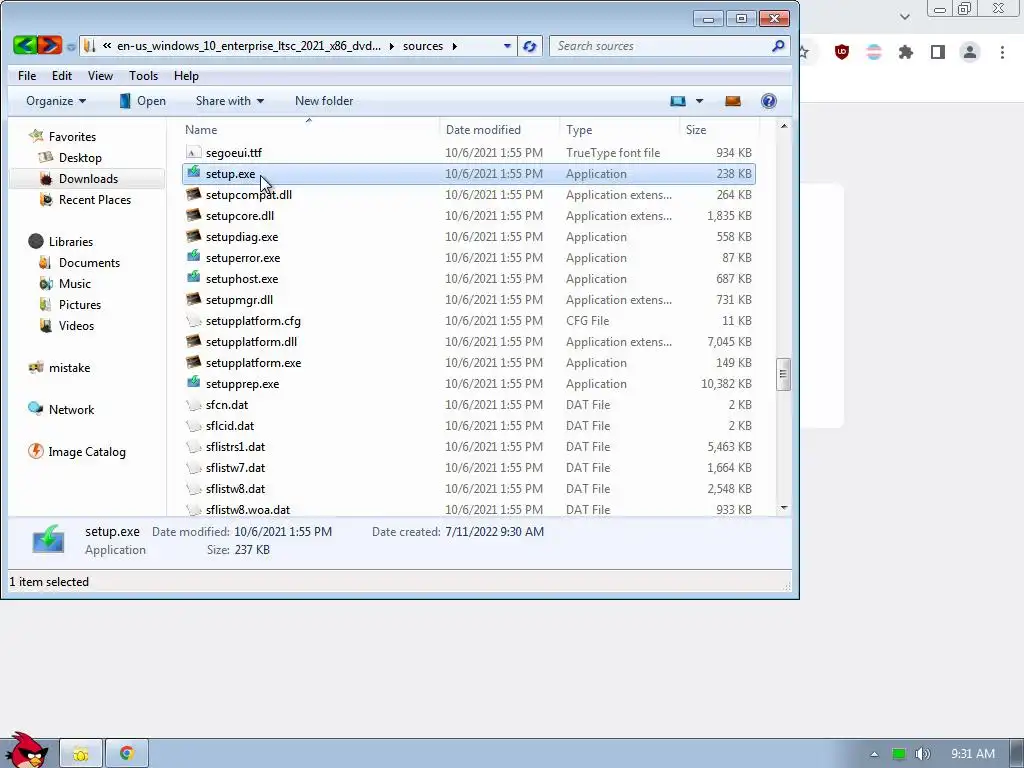1024x768 pixels.
Task: Expand the Share with dropdown
Action: coord(230,101)
